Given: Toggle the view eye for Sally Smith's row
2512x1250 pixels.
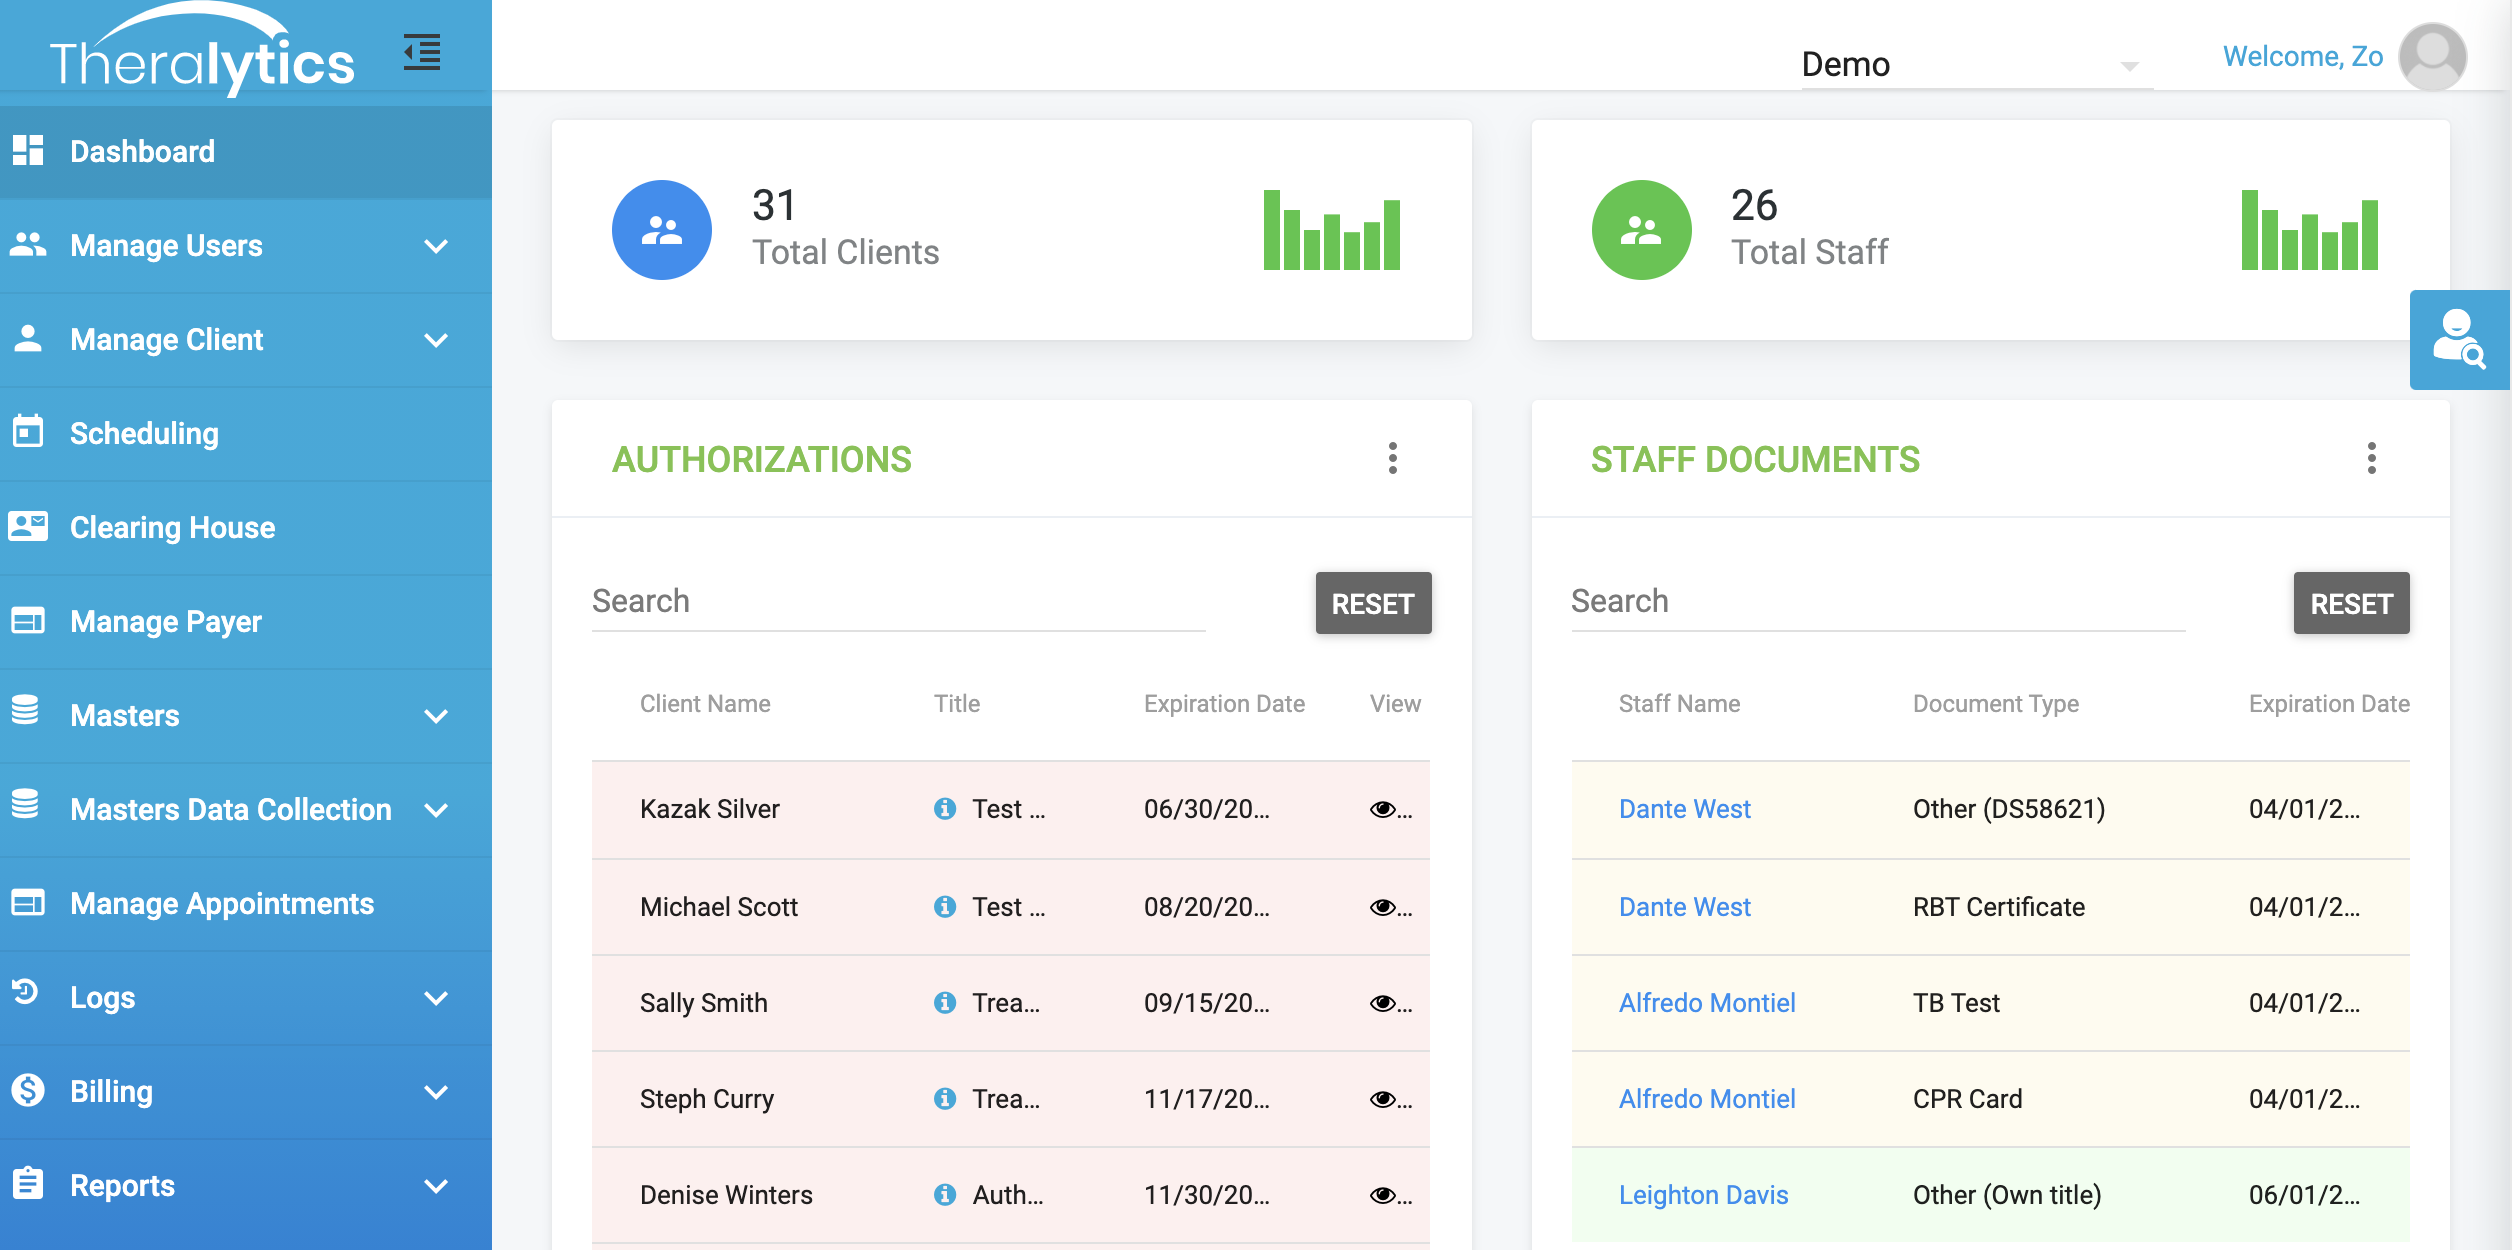Looking at the screenshot, I should [1384, 1002].
